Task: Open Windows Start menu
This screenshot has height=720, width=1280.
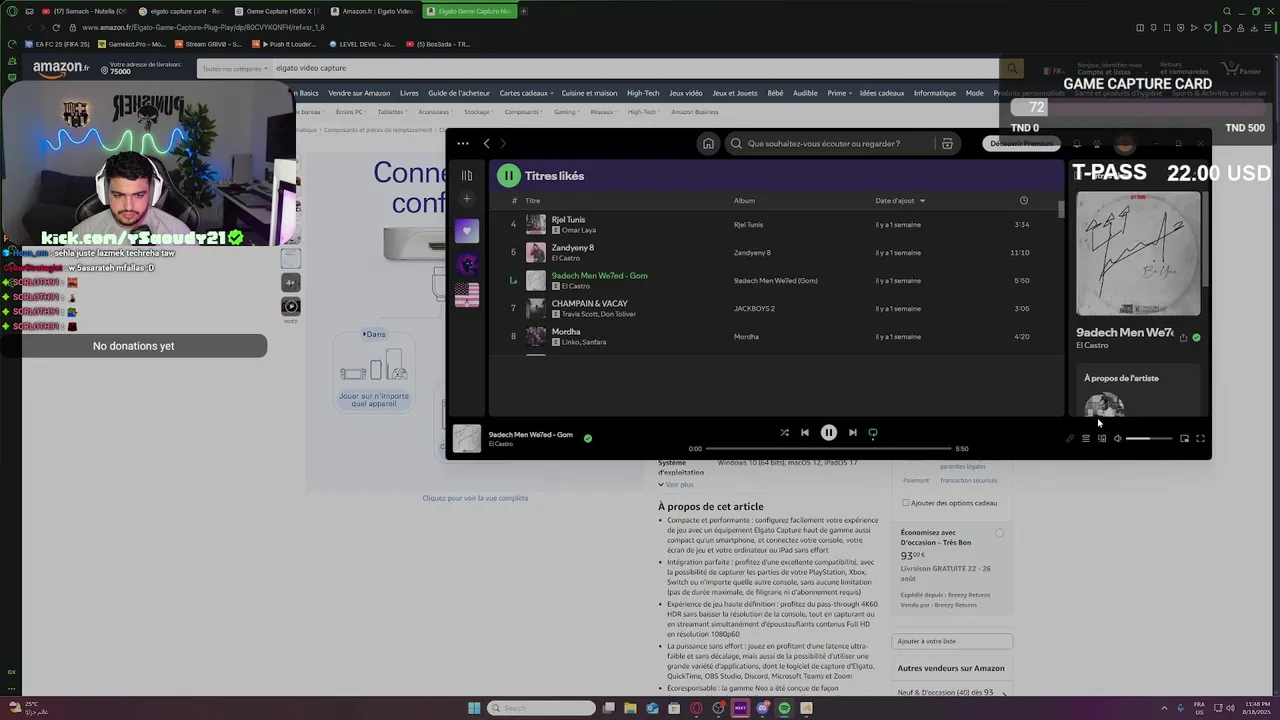Action: point(474,708)
